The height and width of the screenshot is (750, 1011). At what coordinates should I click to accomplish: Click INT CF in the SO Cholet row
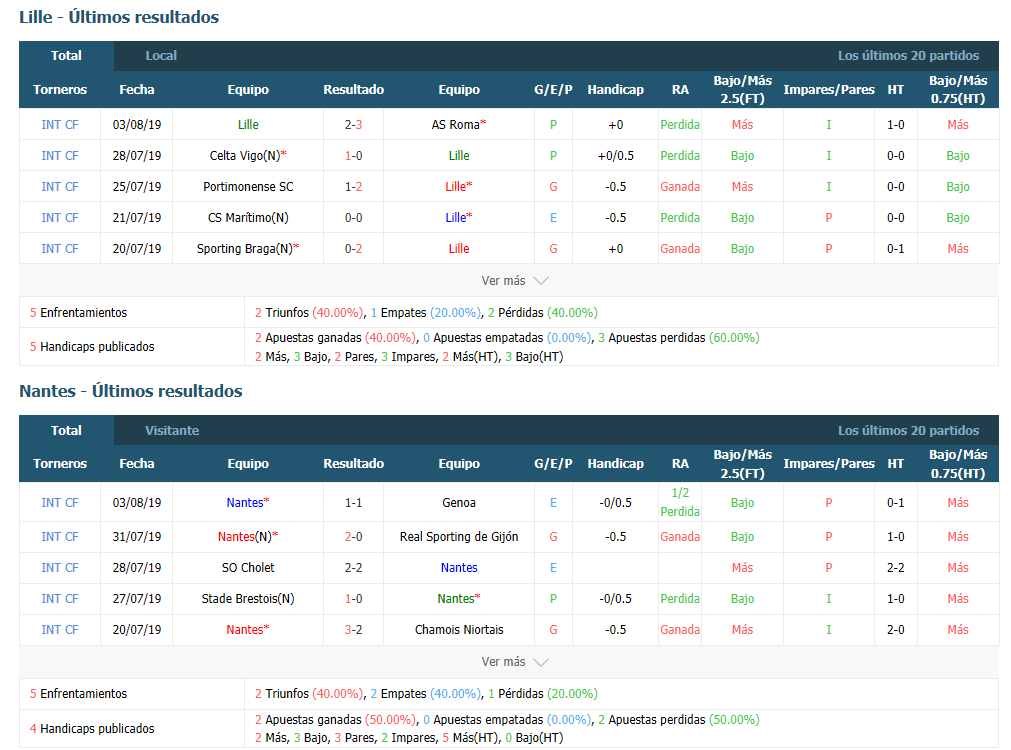(x=60, y=567)
